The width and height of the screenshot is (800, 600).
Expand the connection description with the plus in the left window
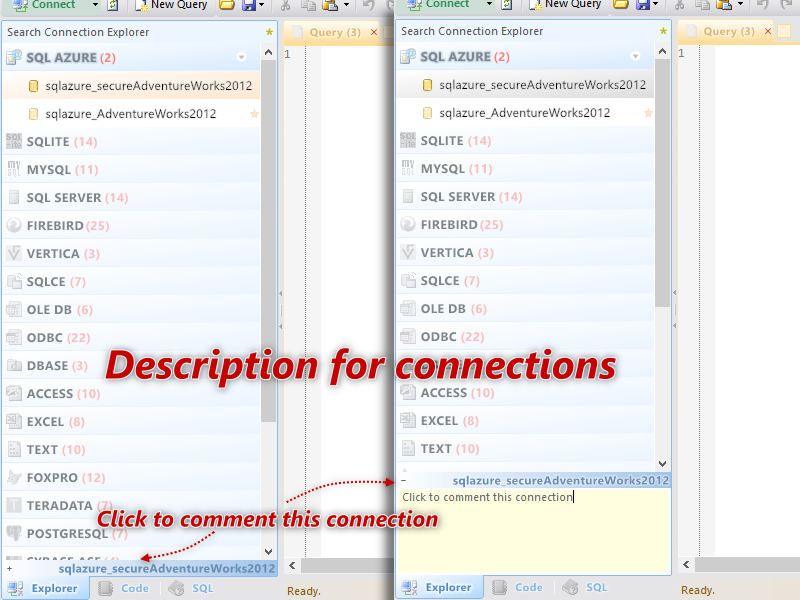10,568
